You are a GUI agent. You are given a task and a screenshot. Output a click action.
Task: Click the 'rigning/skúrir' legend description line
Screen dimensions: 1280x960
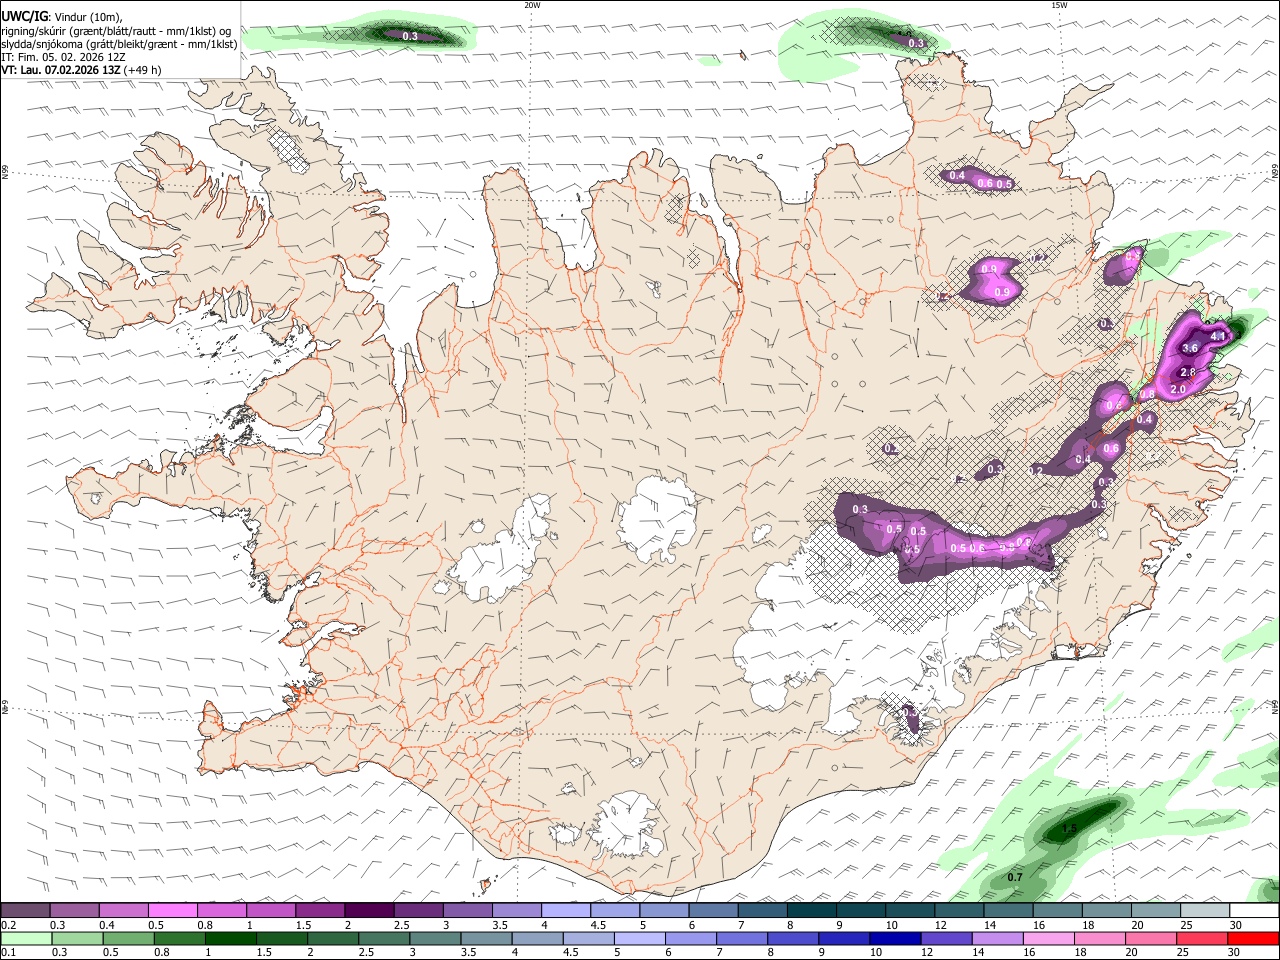click(x=116, y=31)
